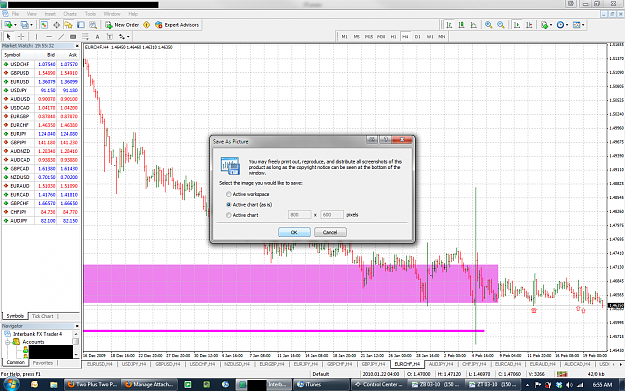Toggle the Data Window crosshair-circle icon
Viewport: 625px width, 391px height.
(57, 25)
